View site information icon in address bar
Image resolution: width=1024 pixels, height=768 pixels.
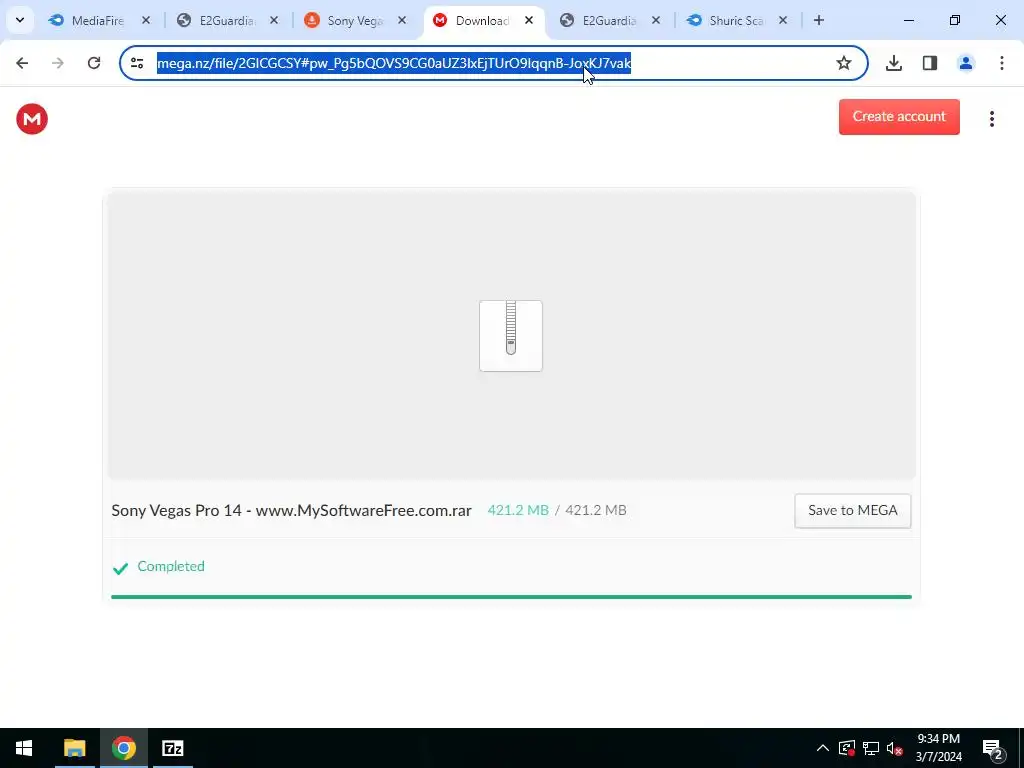click(137, 63)
